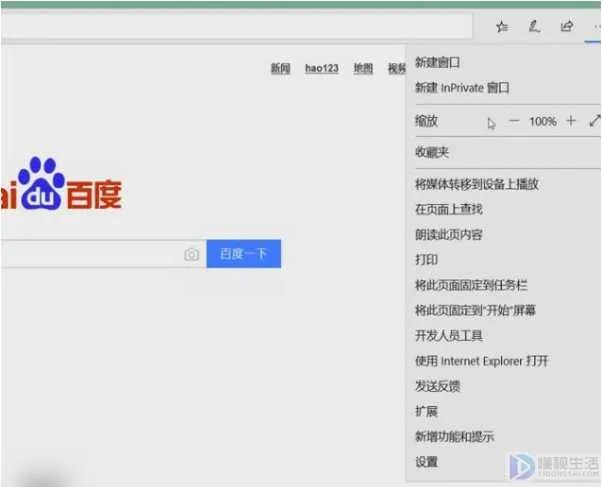Click the zoom out minus button
Image resolution: width=603 pixels, height=487 pixels.
[514, 121]
